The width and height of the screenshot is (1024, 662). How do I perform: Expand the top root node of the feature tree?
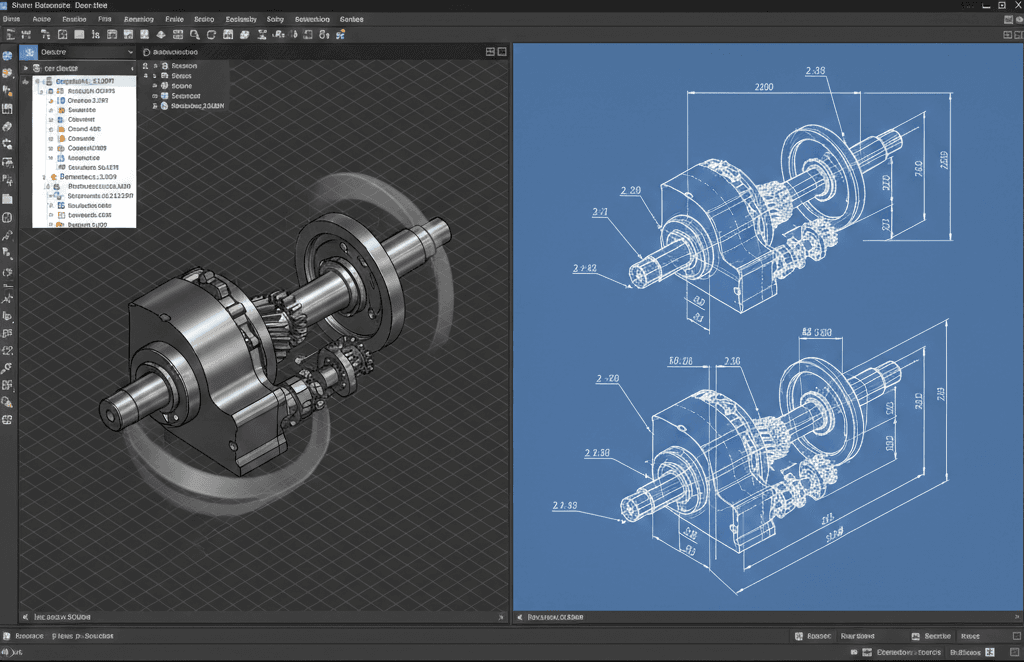38,80
